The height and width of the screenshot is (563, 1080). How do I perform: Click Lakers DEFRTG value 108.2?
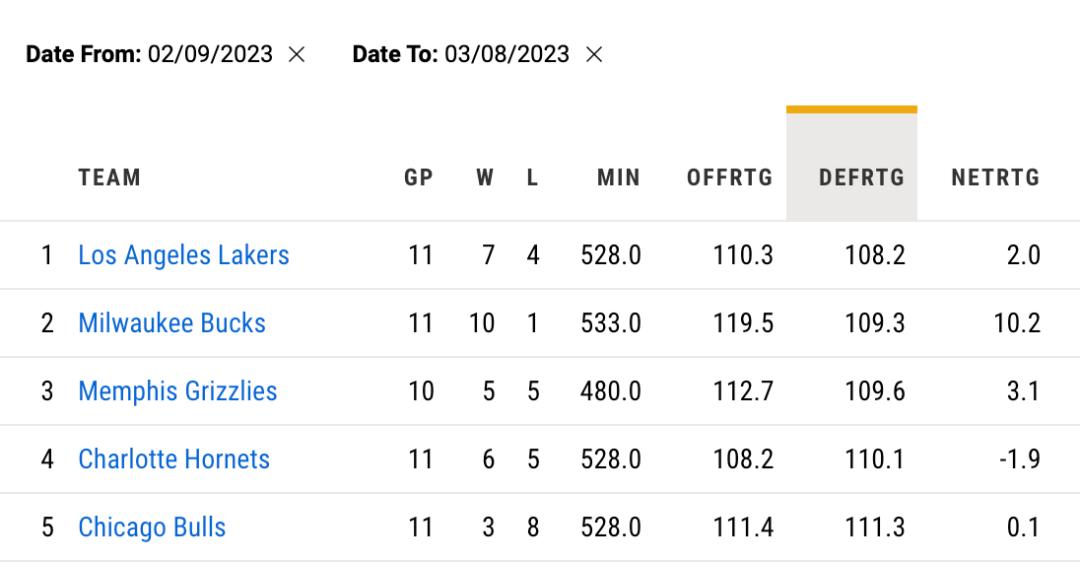coord(875,255)
